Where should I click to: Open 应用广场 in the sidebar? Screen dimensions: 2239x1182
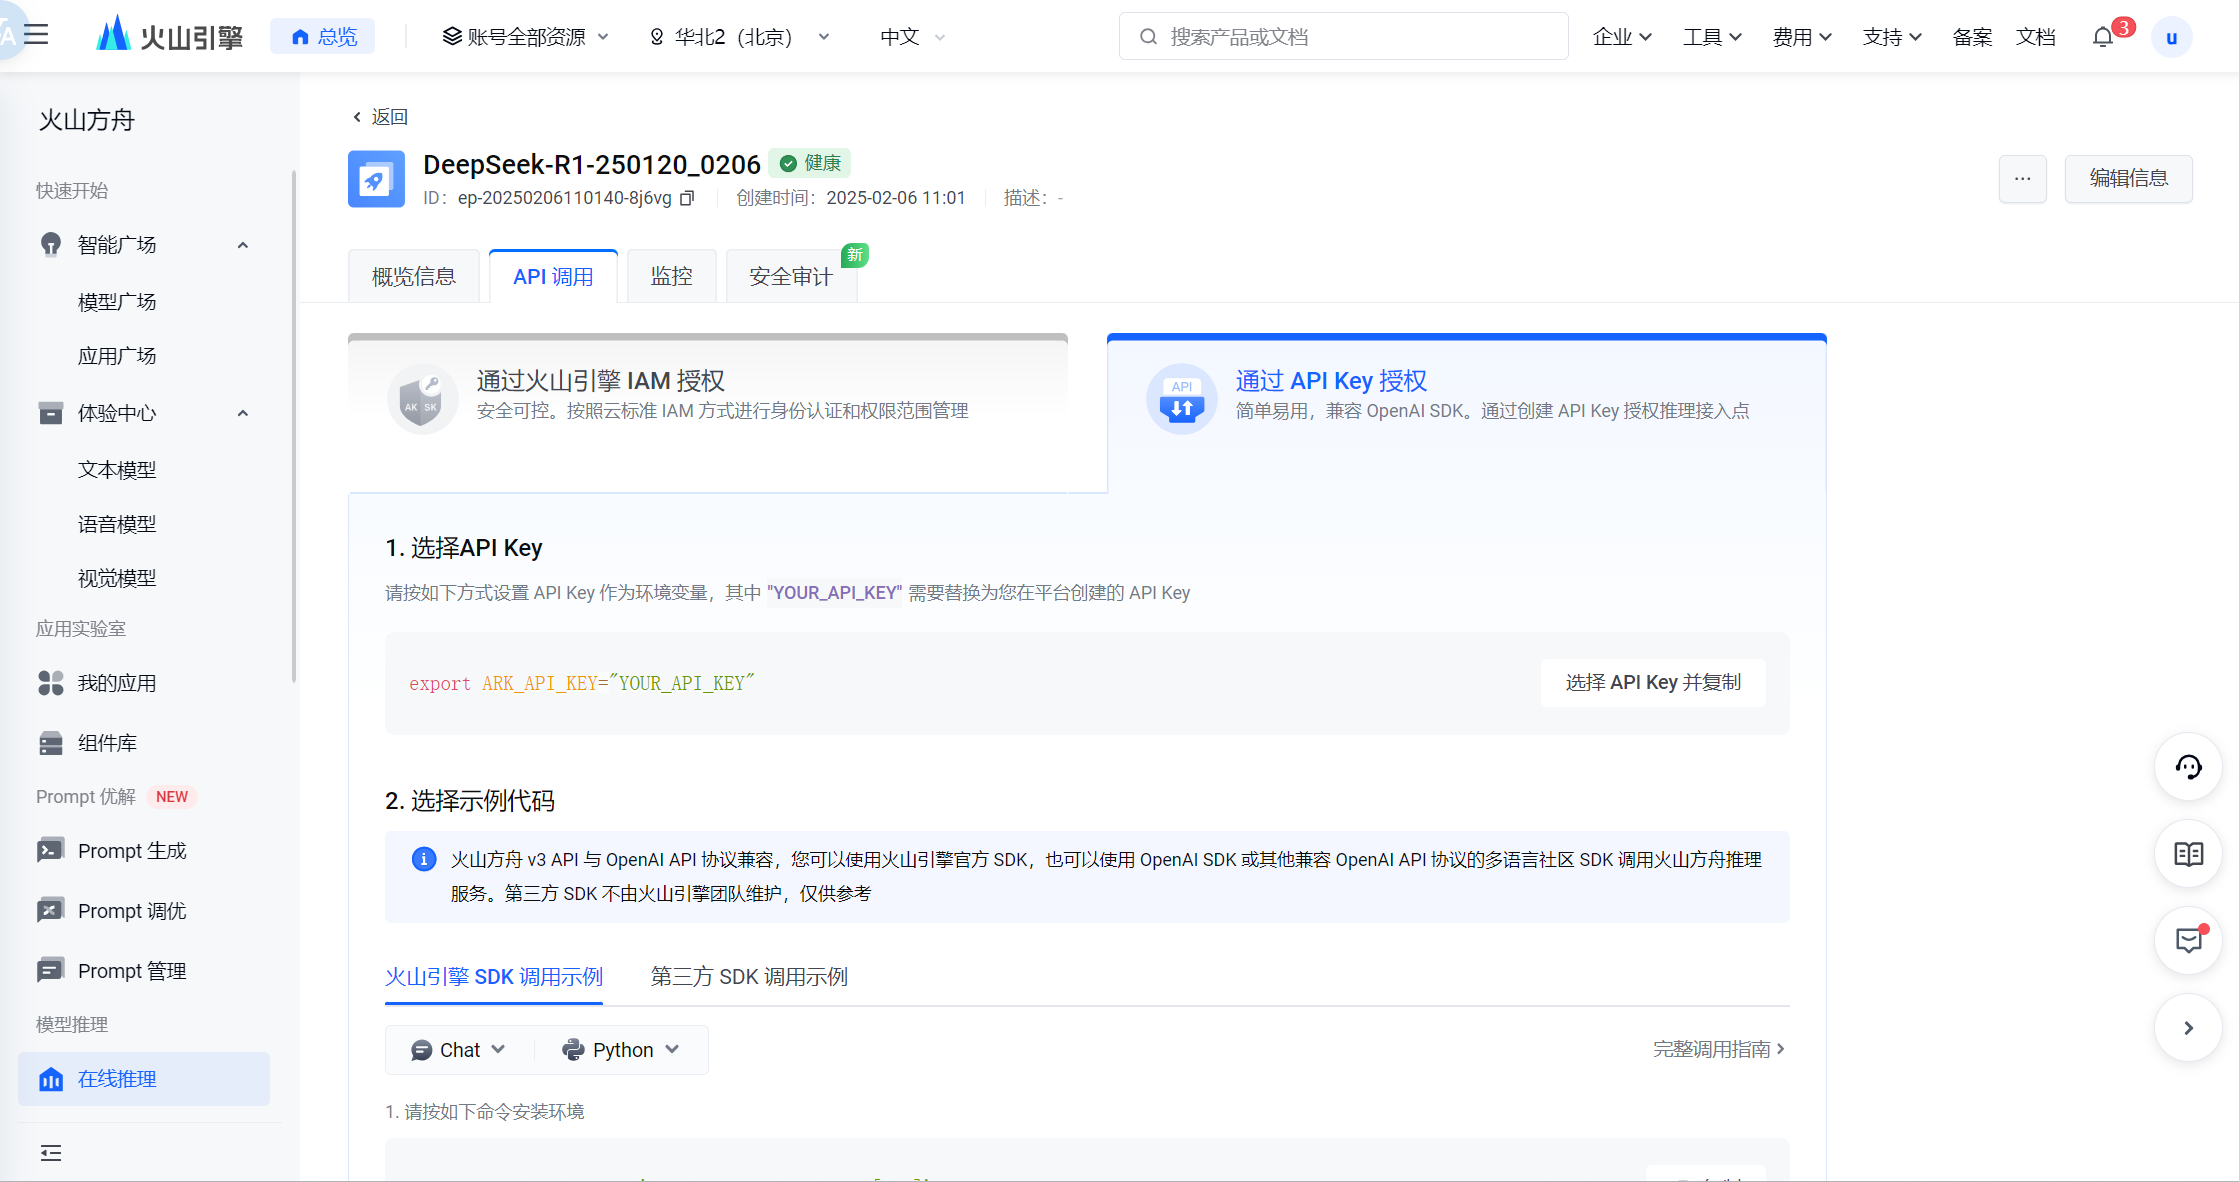click(117, 356)
